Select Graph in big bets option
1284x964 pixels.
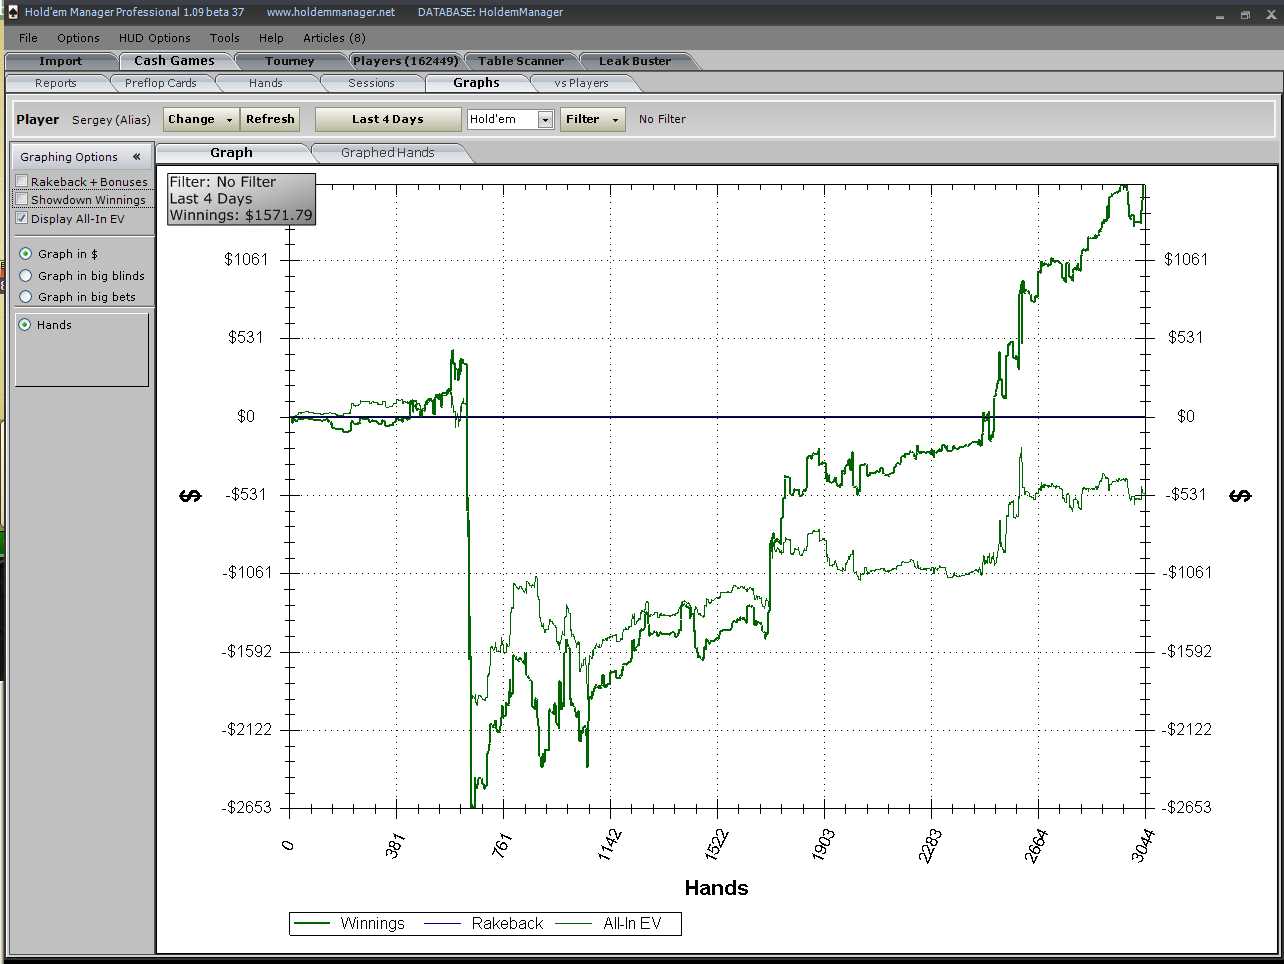click(x=26, y=297)
